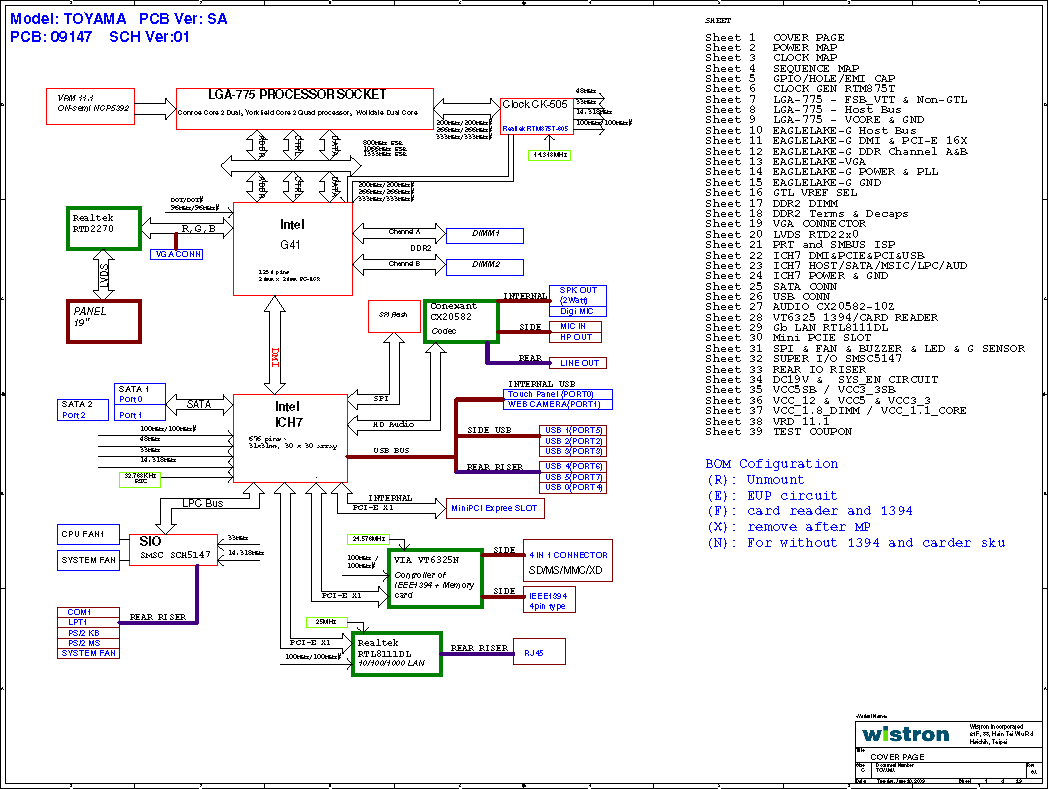
Task: Select the HP OUT box
Action: (x=575, y=337)
